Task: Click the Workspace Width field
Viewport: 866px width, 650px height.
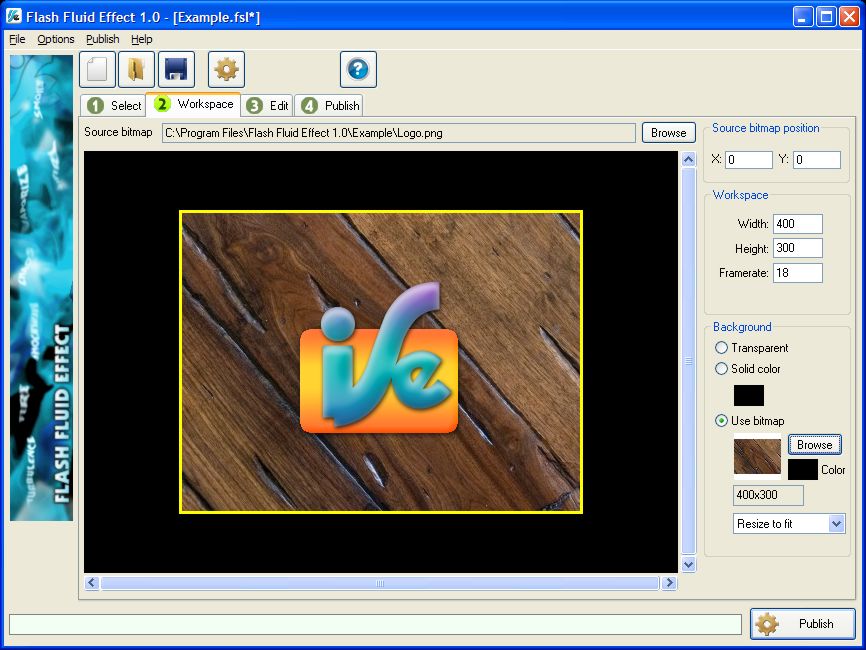Action: click(798, 224)
